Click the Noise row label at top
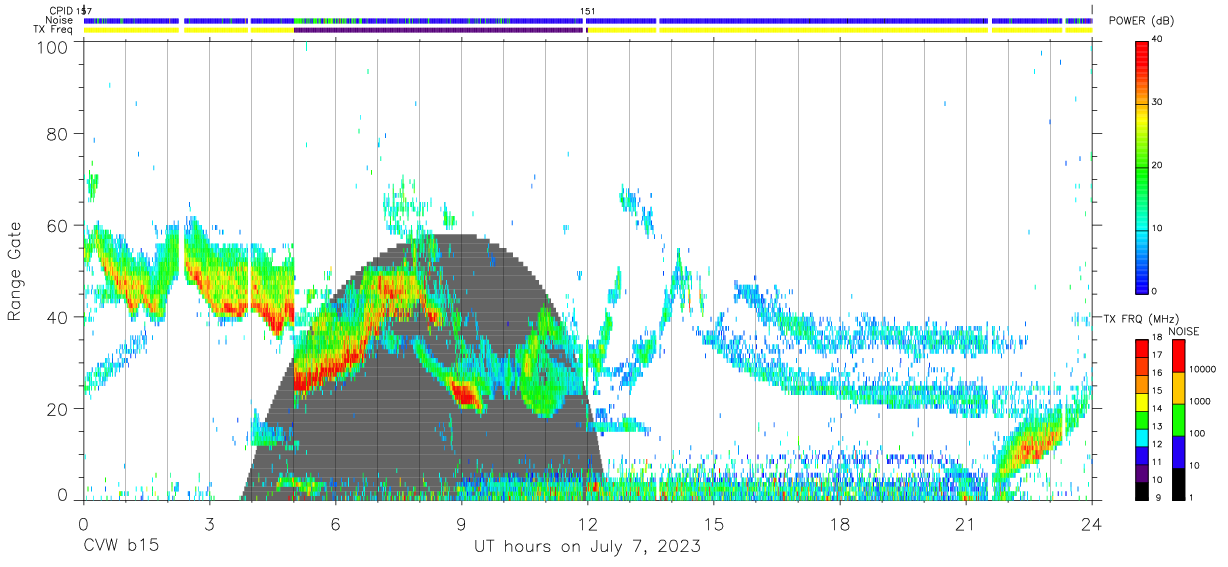Screen dimensions: 1228x567 60,20
